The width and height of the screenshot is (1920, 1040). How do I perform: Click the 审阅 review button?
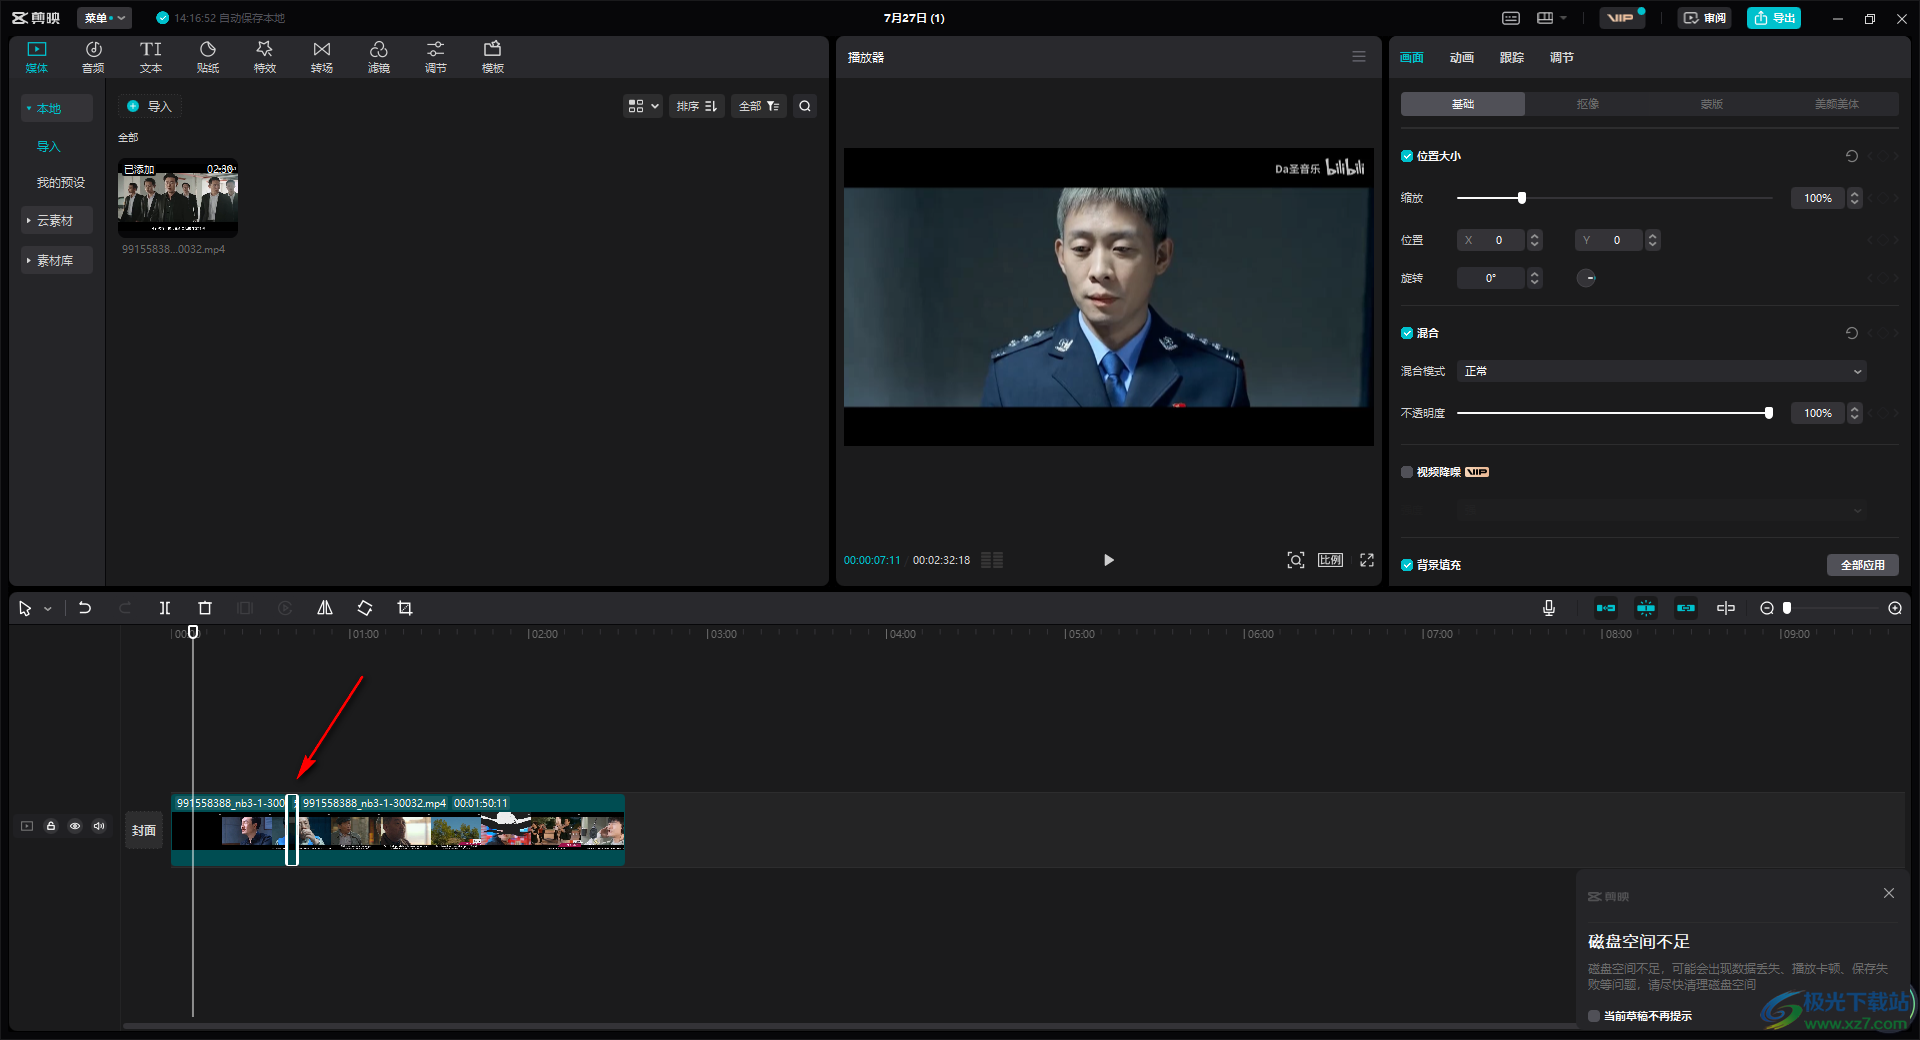[x=1705, y=18]
